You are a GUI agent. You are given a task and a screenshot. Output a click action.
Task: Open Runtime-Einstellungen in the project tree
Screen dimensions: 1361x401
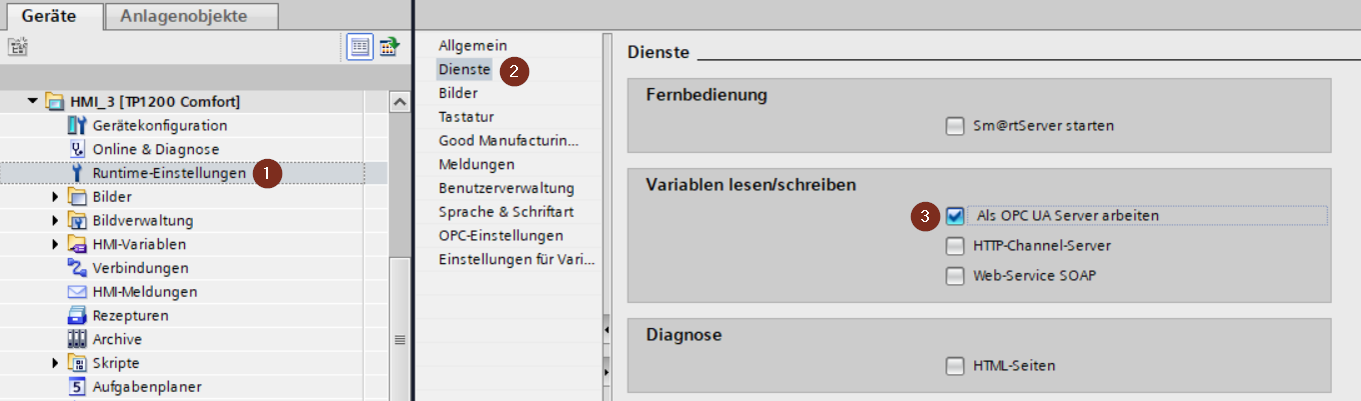(x=169, y=173)
